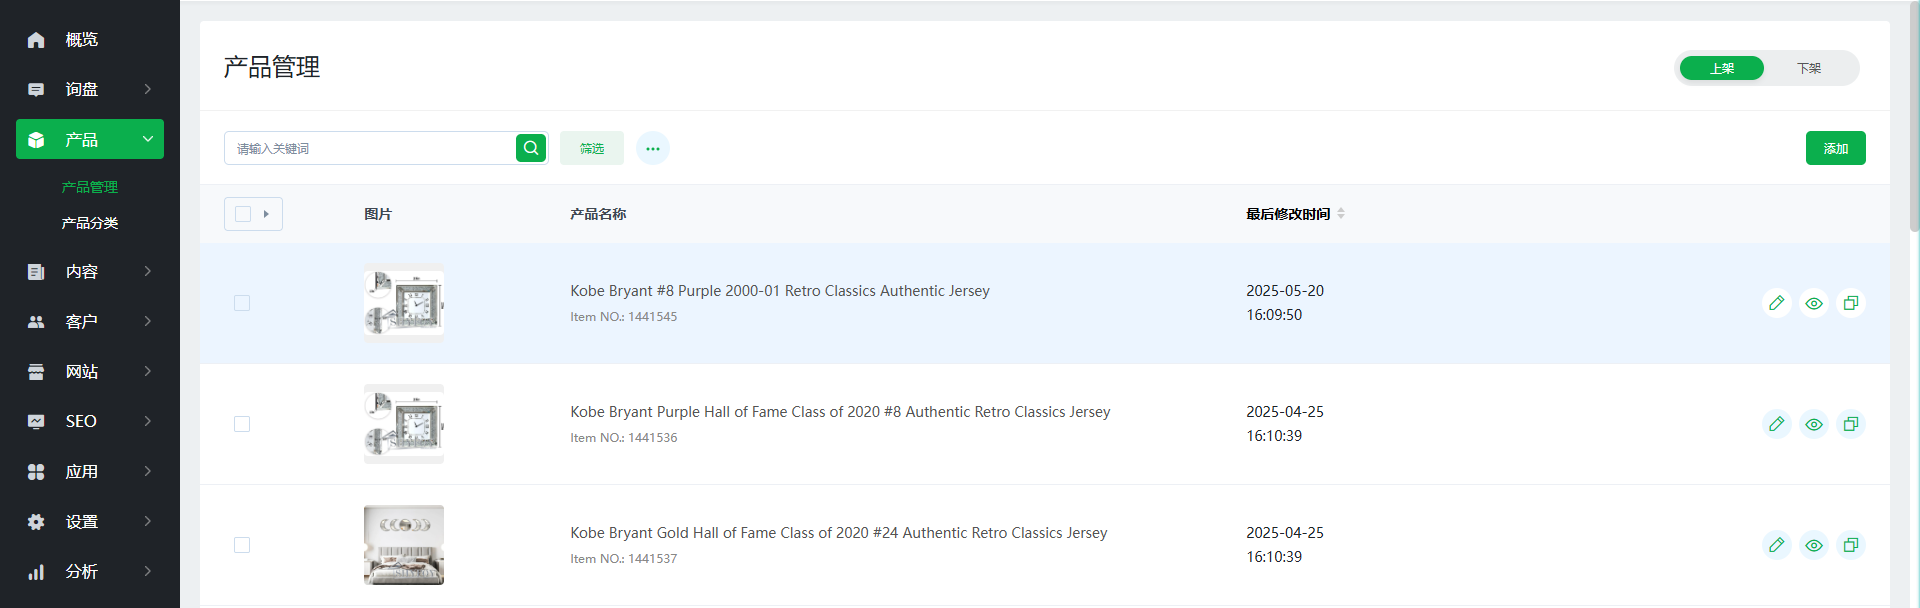
Task: Click the green search magnifier button
Action: [531, 148]
